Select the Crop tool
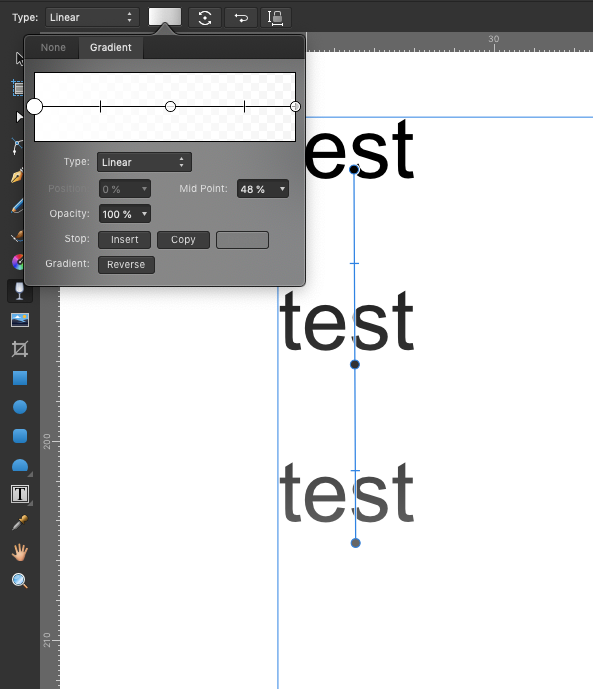593x689 pixels. coord(20,349)
